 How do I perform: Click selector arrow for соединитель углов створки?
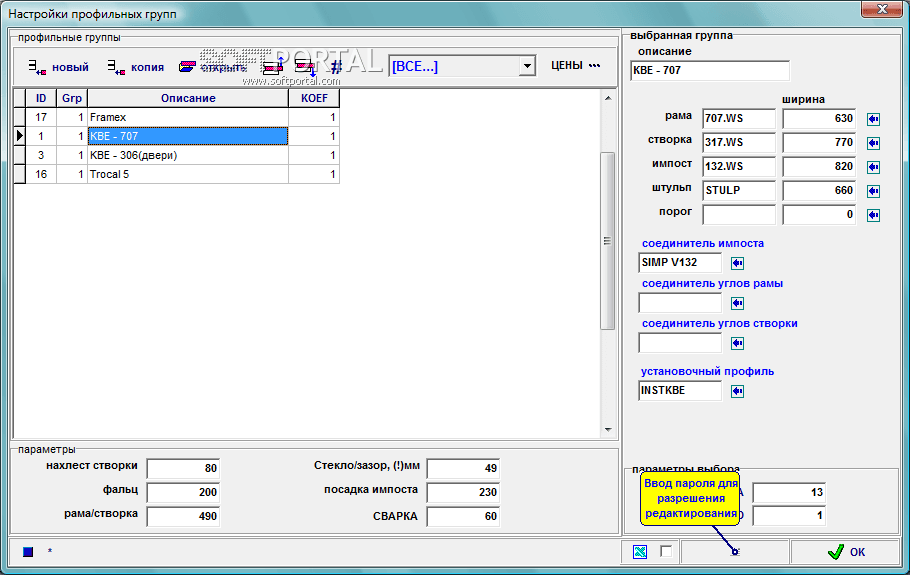coord(737,343)
